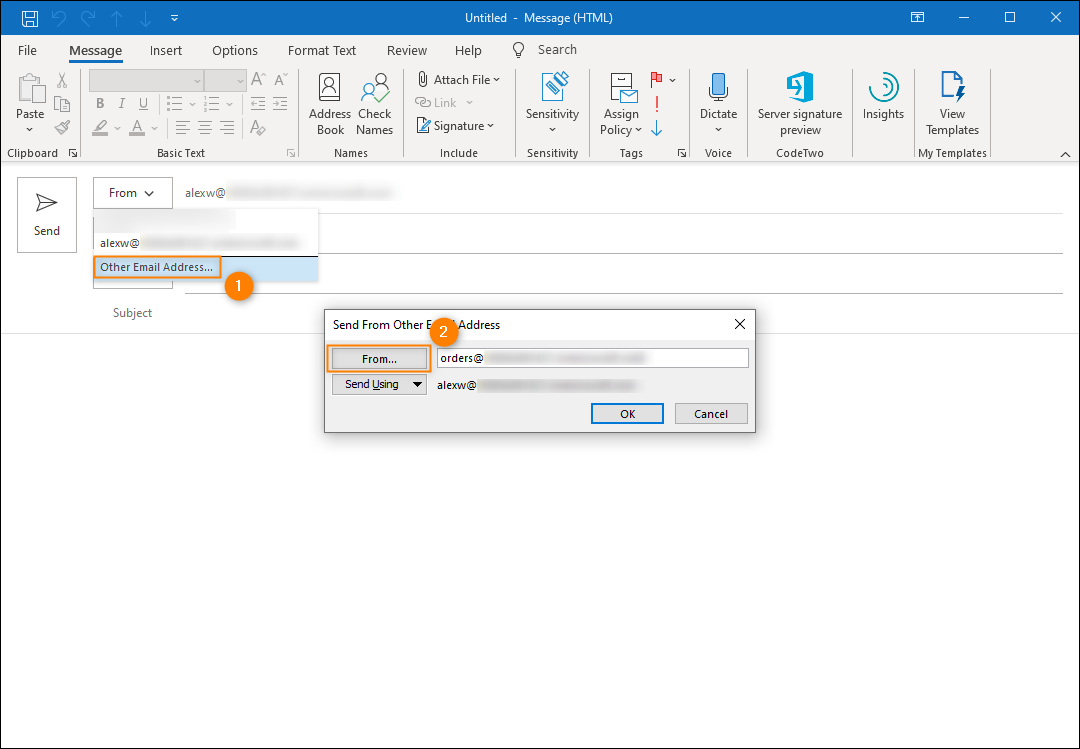Align text right
1080x749 pixels.
tap(227, 127)
